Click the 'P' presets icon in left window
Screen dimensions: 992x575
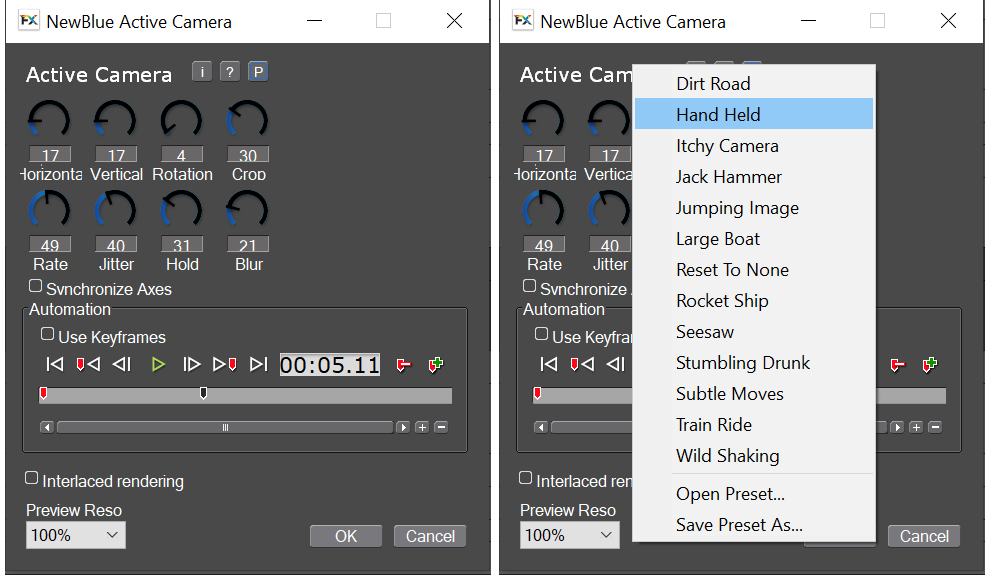point(258,71)
